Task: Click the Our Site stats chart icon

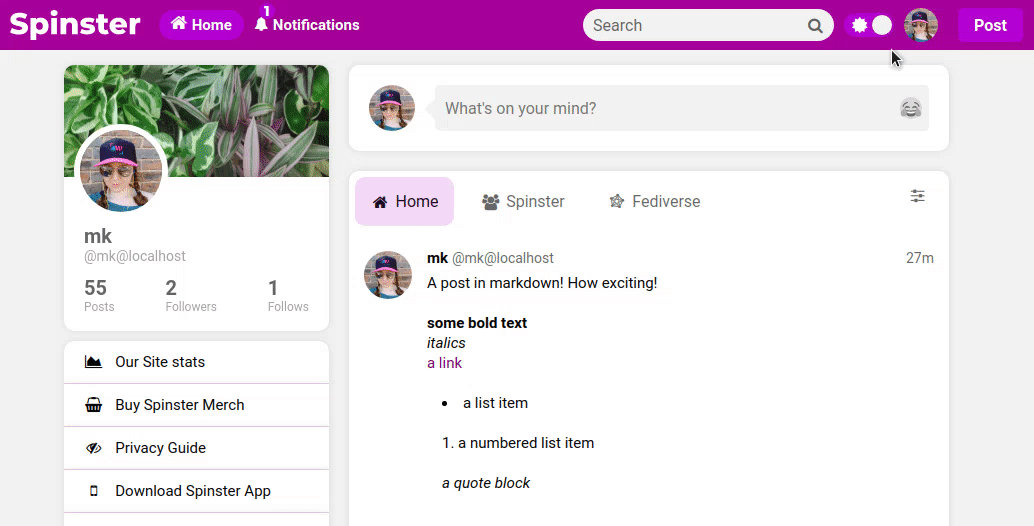Action: pos(94,362)
